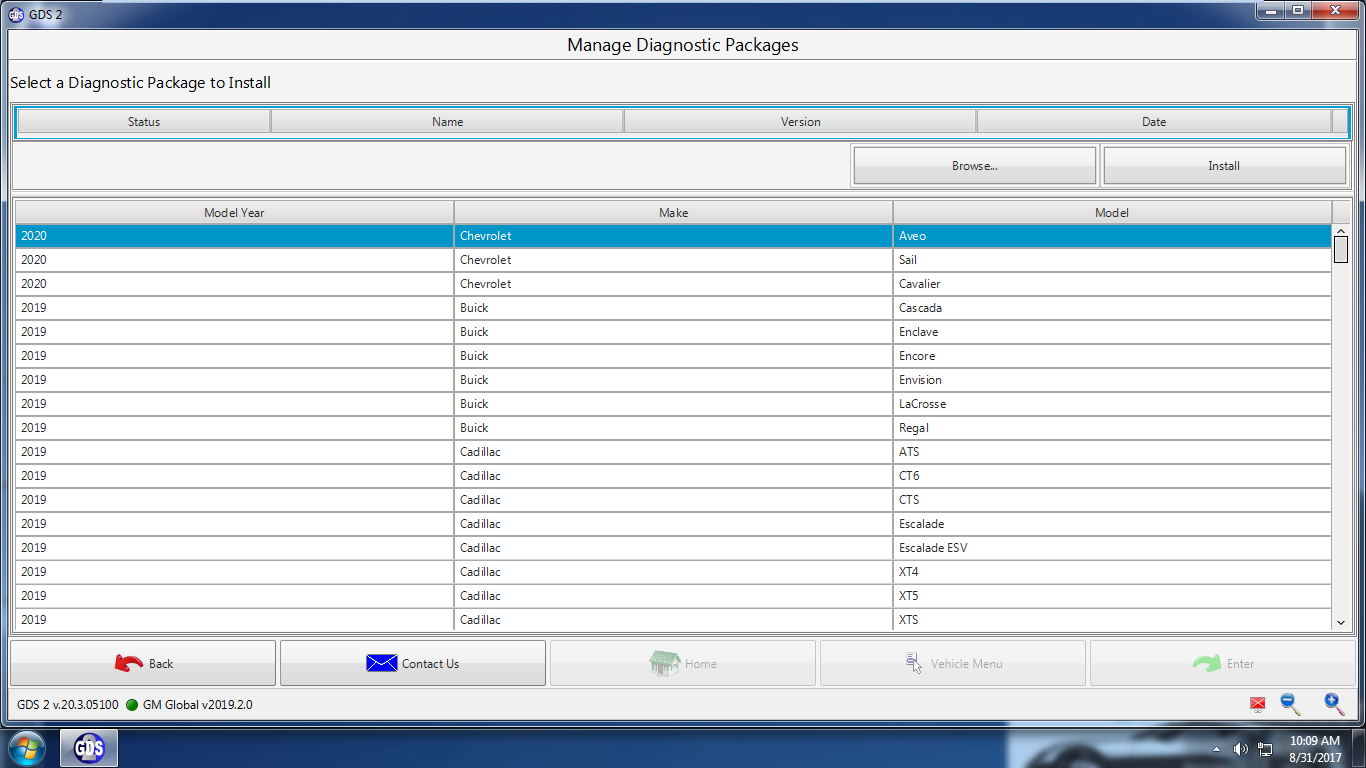Select the Enclave model cell

click(1112, 332)
